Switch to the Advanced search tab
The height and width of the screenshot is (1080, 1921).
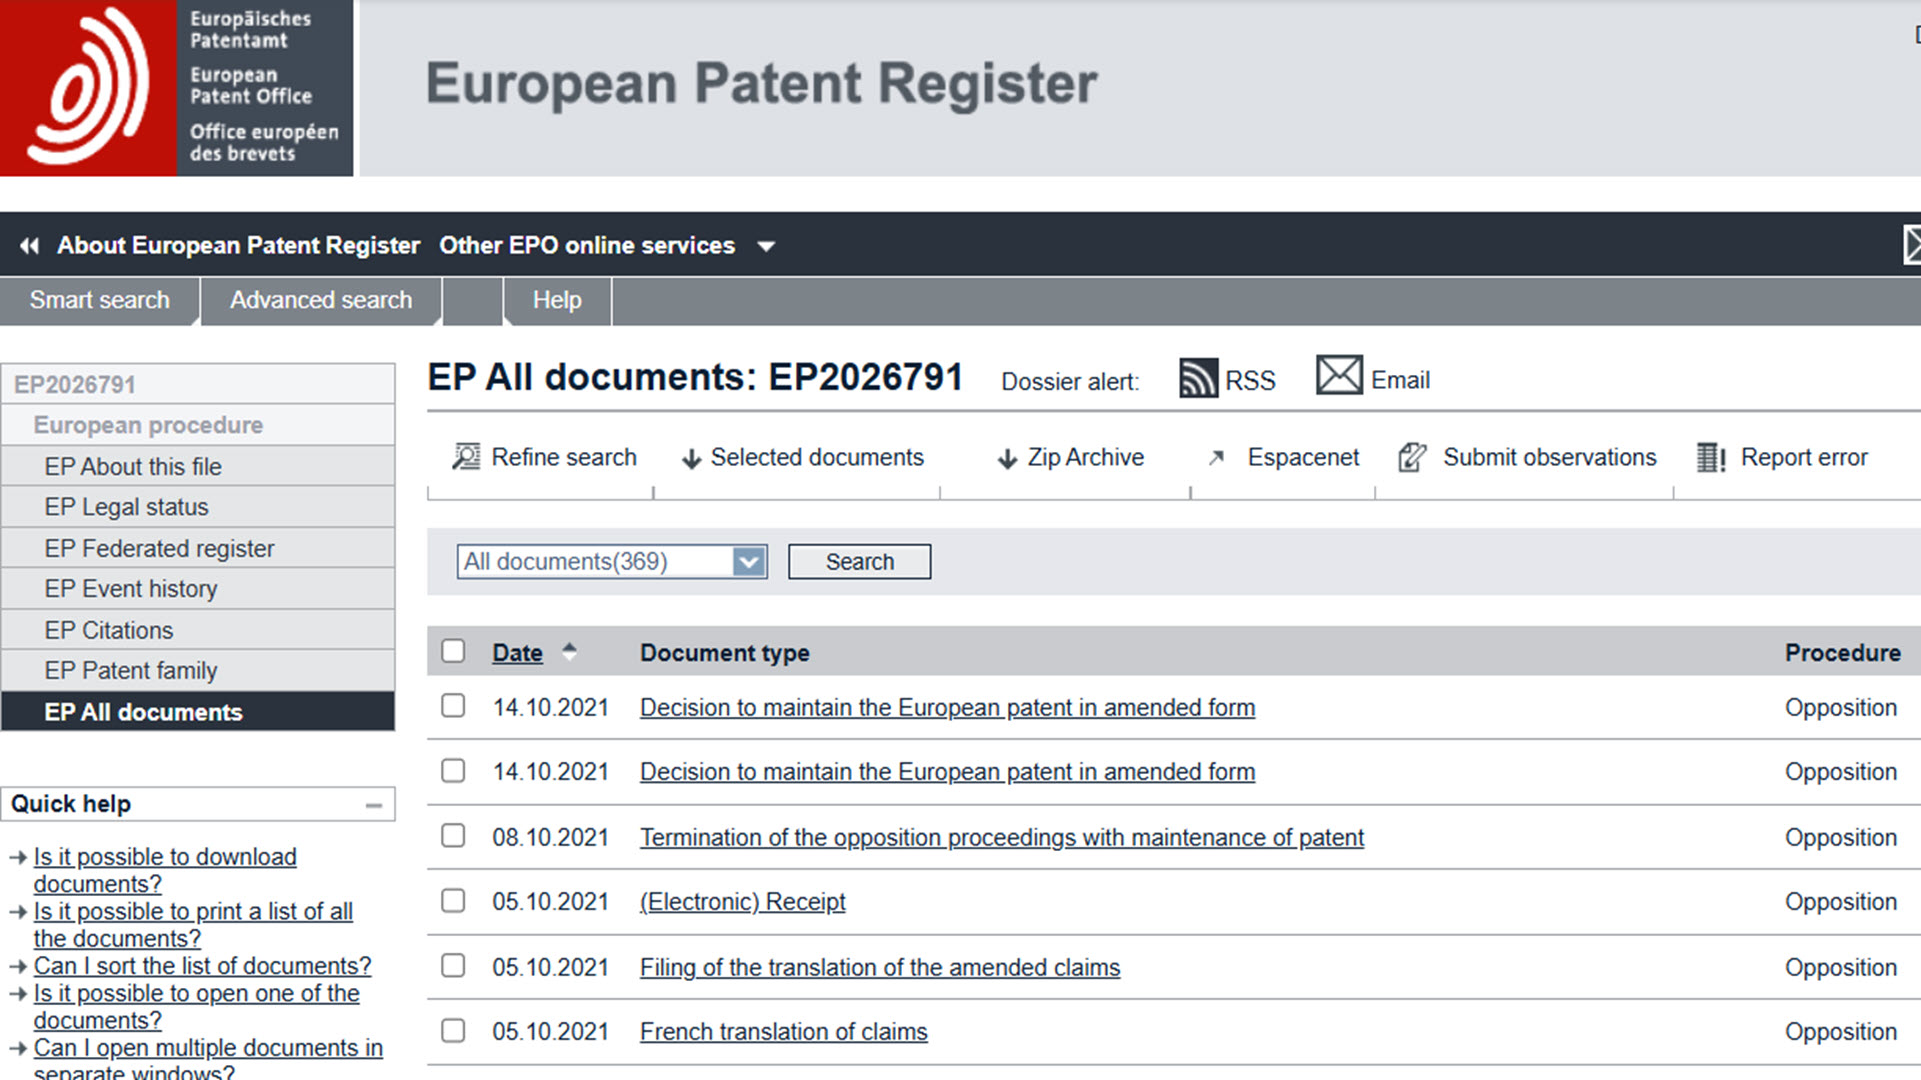[x=321, y=300]
